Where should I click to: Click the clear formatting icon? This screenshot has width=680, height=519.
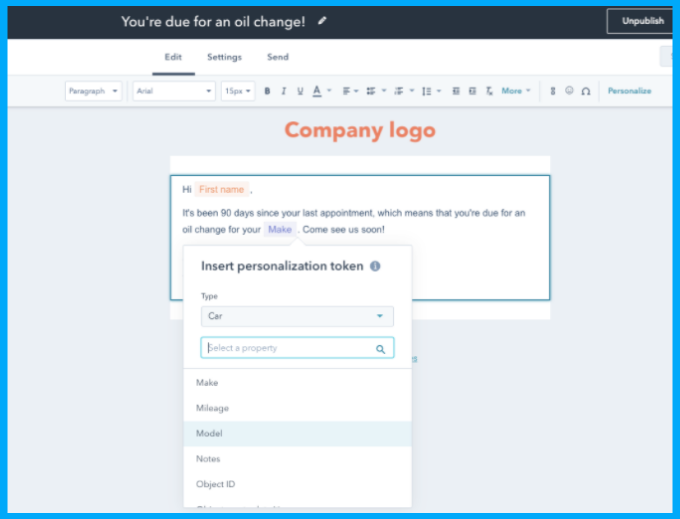click(489, 91)
